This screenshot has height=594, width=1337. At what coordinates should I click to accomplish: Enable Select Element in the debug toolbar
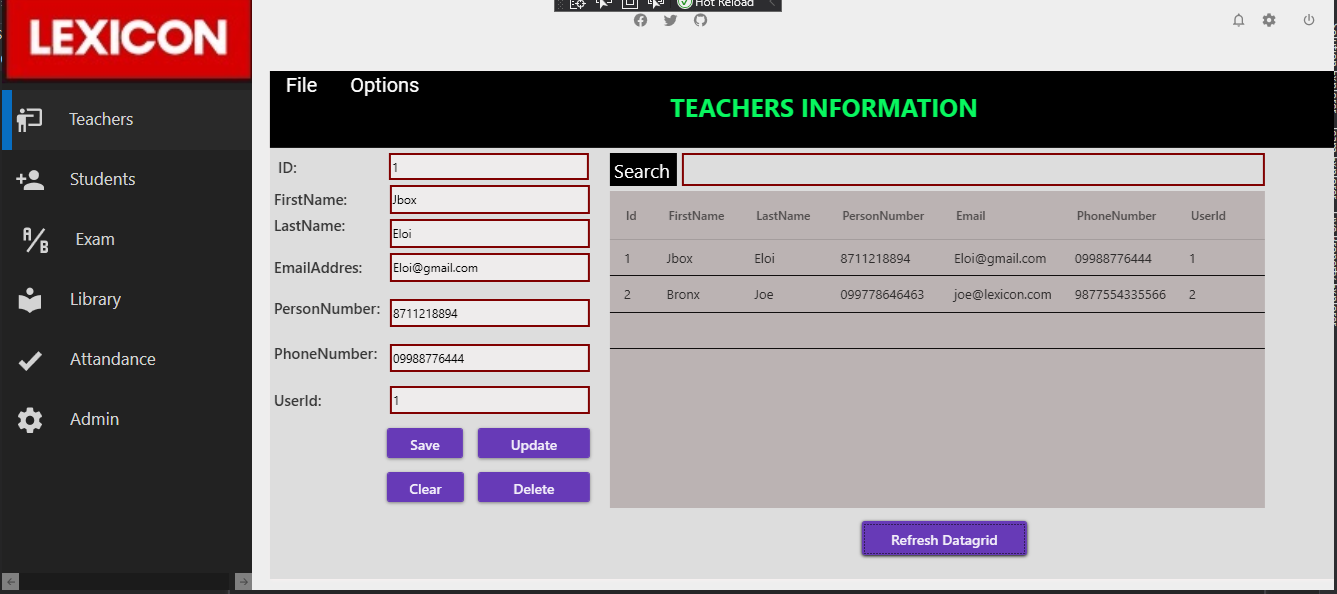603,4
